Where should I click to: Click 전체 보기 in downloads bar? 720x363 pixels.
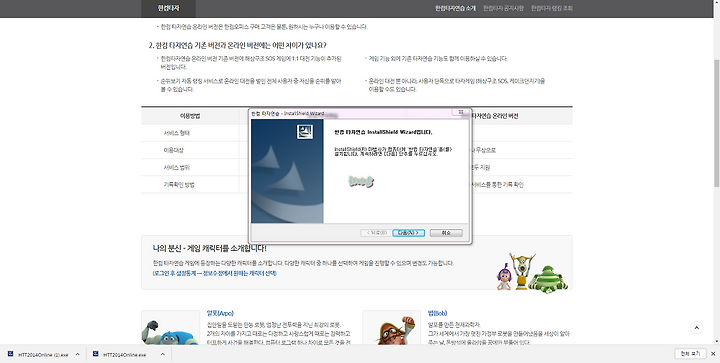(690, 353)
